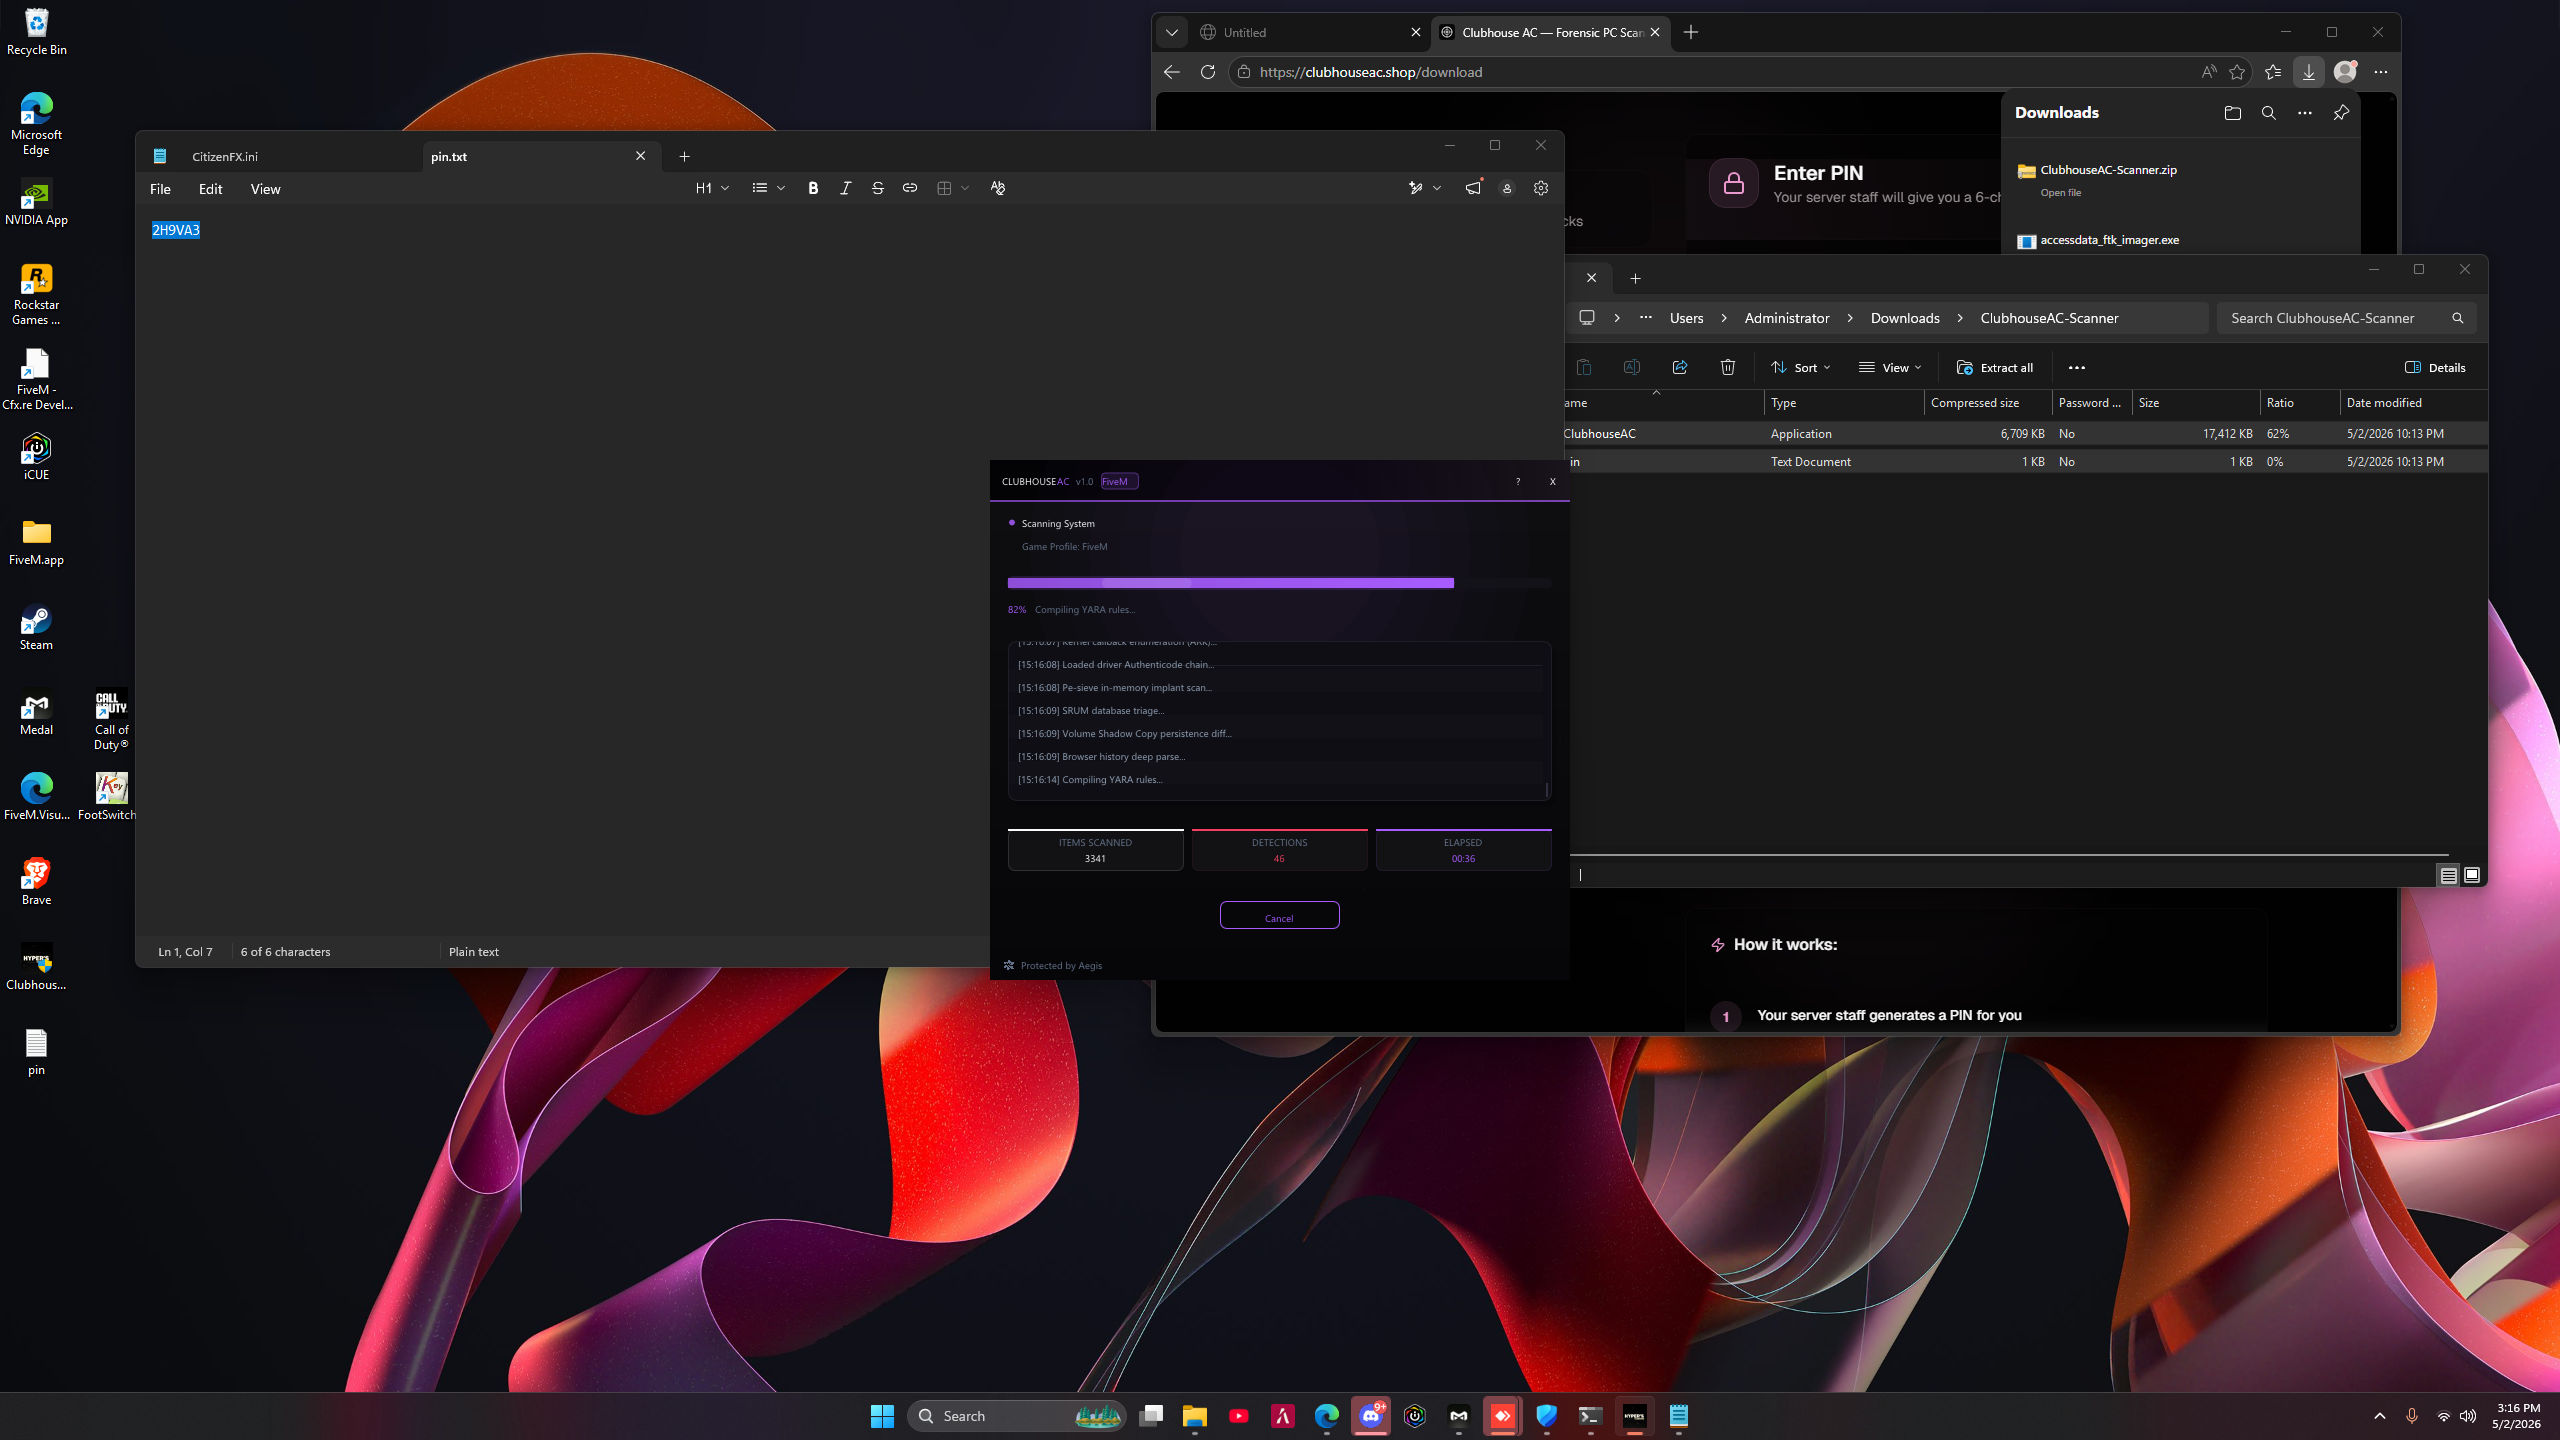Click the Plain text status bar entry
The height and width of the screenshot is (1440, 2560).
474,952
